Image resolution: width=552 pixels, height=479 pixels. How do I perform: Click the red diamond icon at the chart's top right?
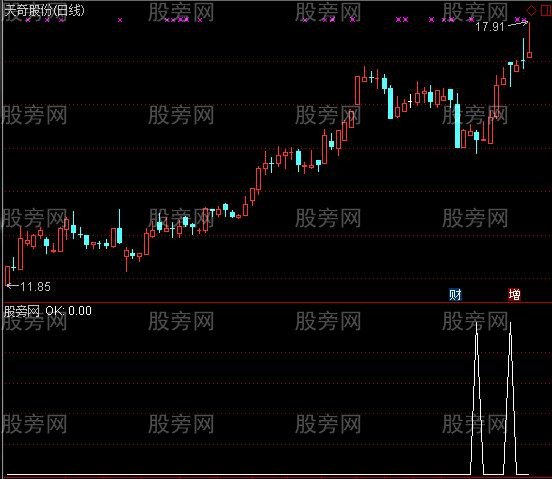click(532, 10)
